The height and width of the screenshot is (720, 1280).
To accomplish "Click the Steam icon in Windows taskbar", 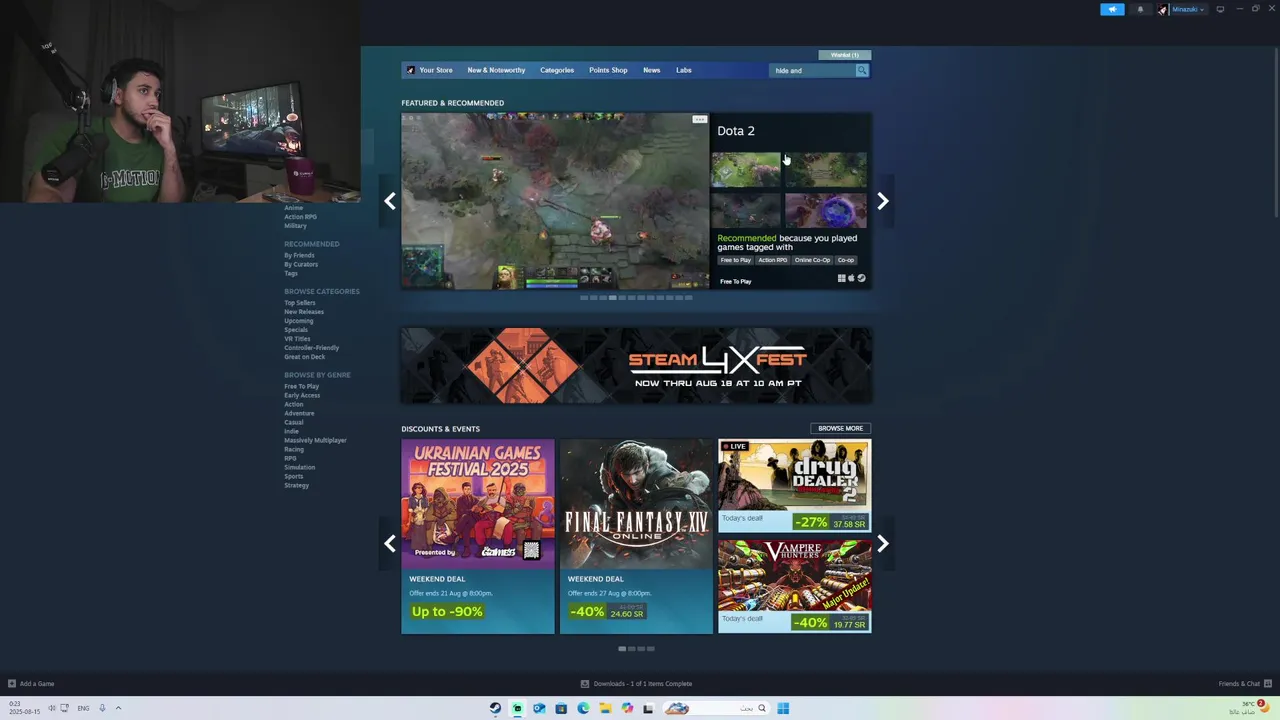I will (495, 708).
